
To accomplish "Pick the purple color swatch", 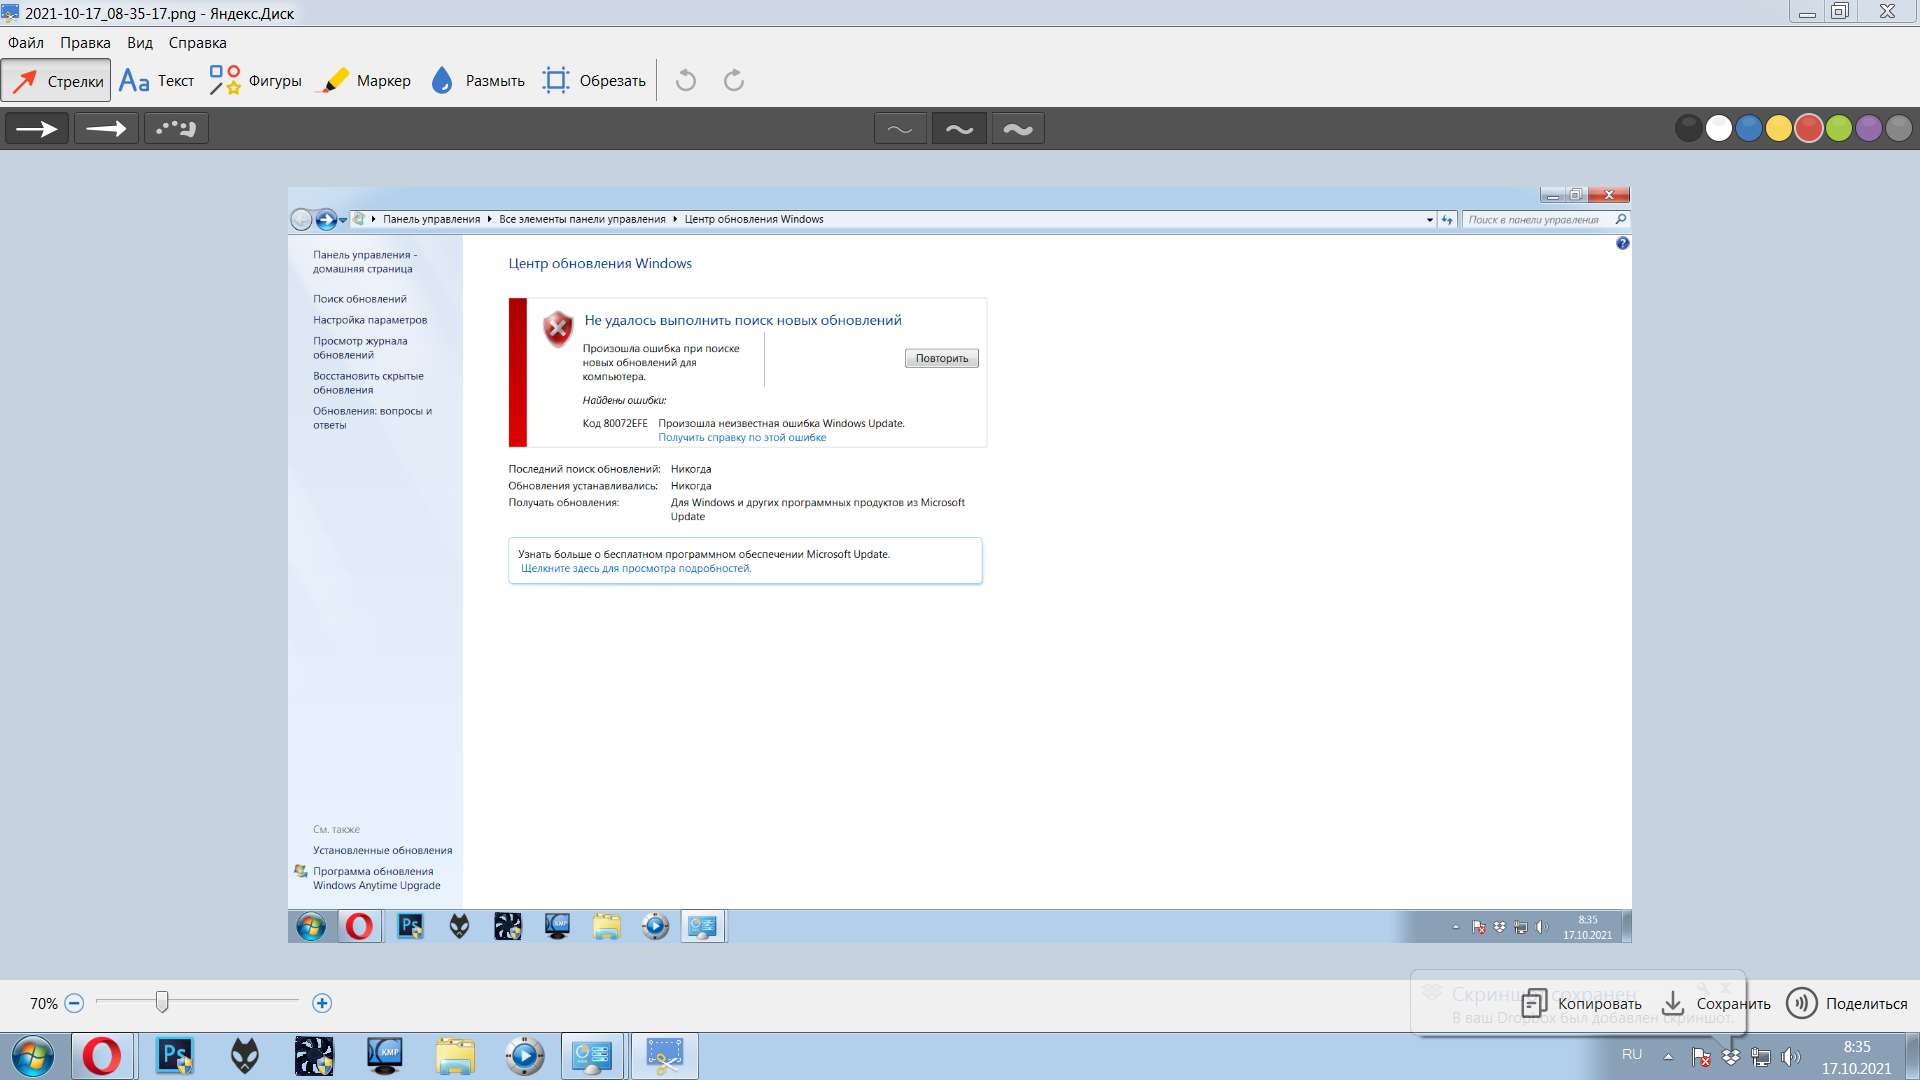I will 1869,129.
